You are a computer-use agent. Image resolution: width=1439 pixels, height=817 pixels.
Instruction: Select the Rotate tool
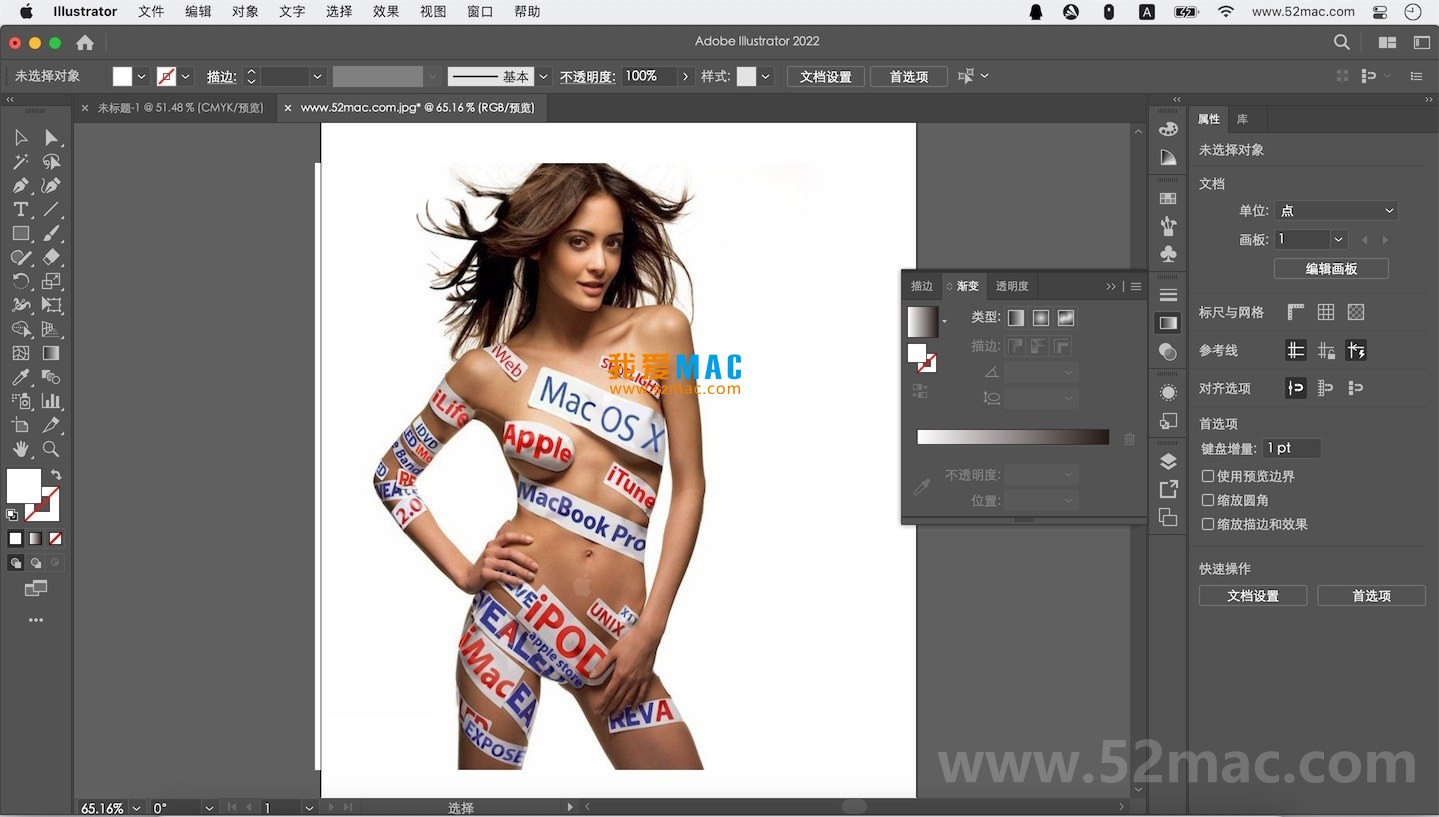click(x=20, y=281)
